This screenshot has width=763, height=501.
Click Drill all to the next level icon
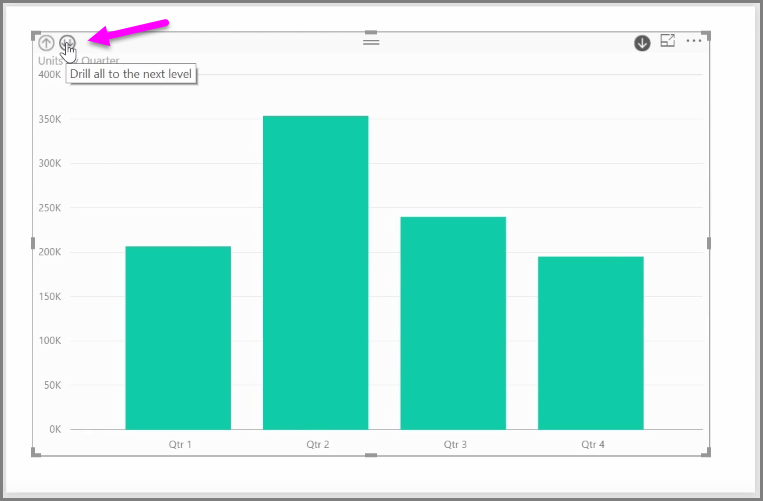click(x=67, y=43)
